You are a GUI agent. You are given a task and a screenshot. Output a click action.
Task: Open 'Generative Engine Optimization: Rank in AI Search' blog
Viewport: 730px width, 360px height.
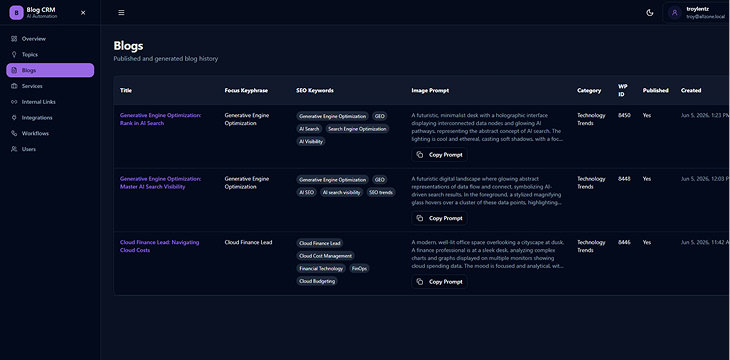[x=160, y=119]
